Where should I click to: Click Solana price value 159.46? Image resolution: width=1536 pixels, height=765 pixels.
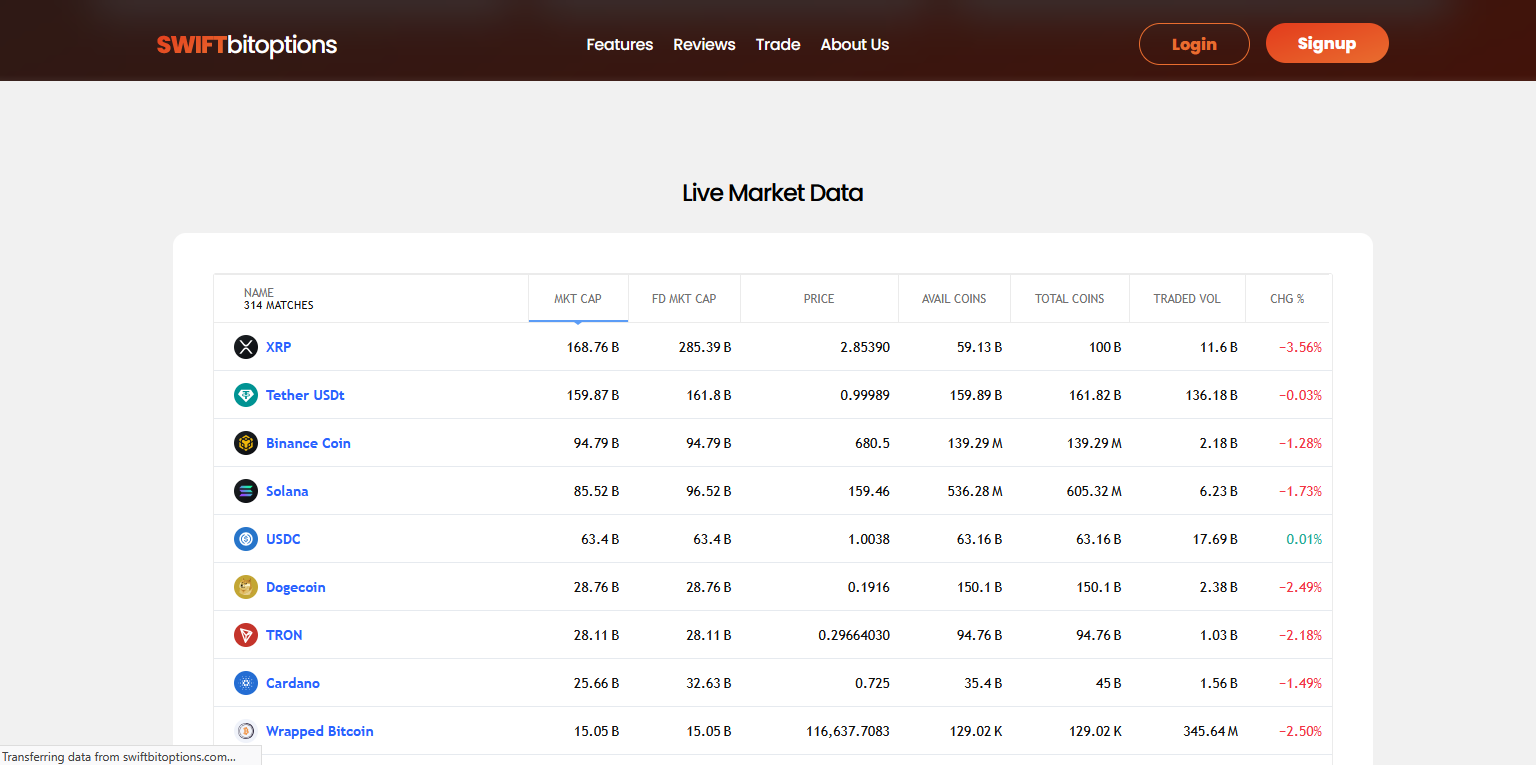(x=868, y=491)
